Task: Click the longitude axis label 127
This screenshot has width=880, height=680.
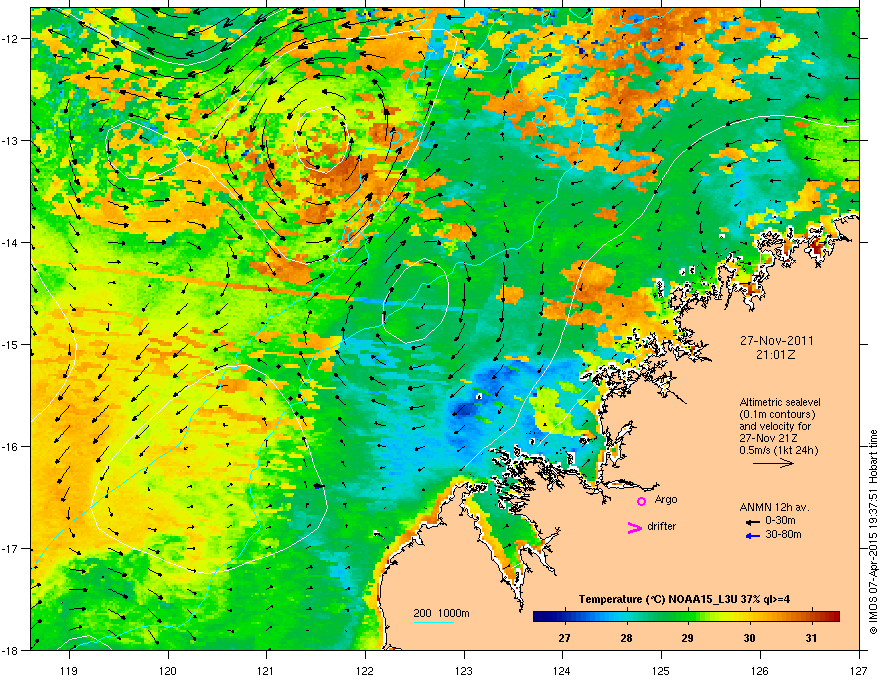Action: point(859,670)
